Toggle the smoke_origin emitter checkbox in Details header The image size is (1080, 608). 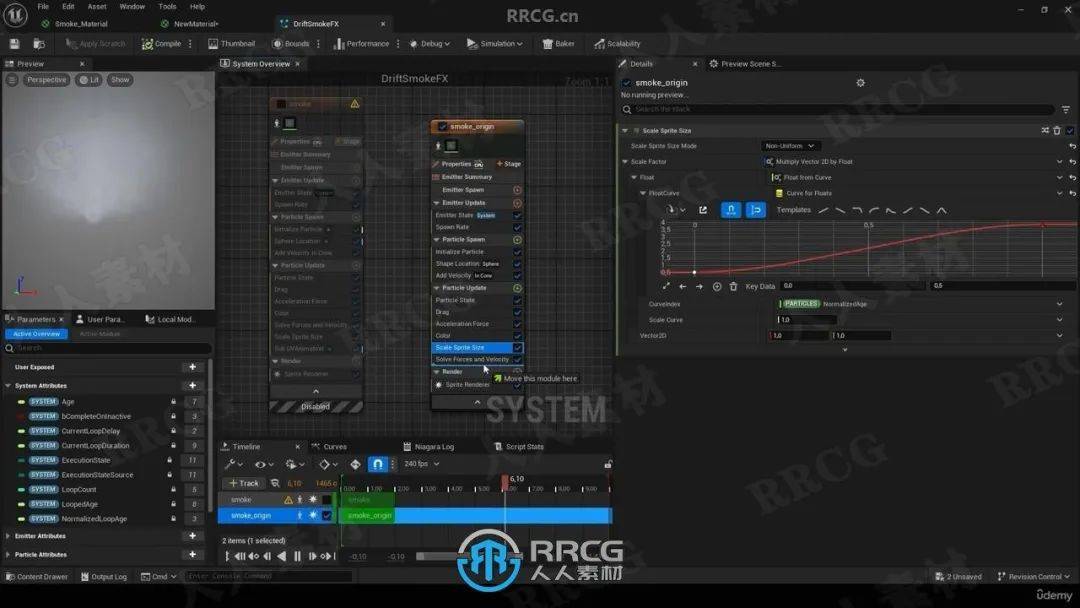626,83
